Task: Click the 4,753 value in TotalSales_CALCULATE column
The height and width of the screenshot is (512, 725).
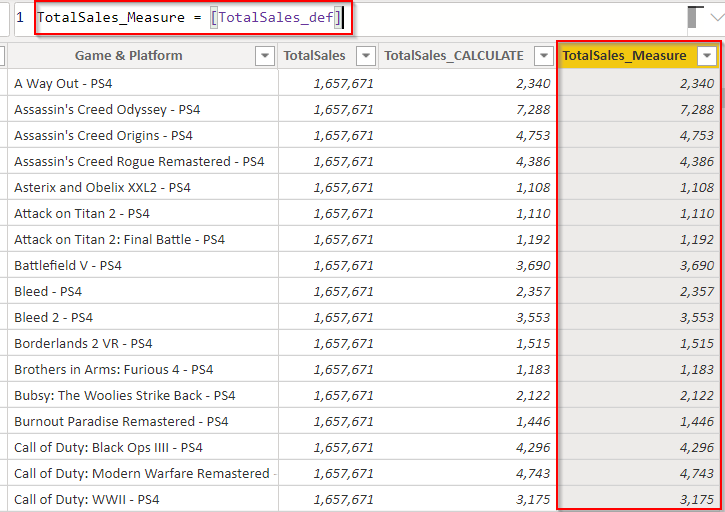Action: (x=532, y=136)
